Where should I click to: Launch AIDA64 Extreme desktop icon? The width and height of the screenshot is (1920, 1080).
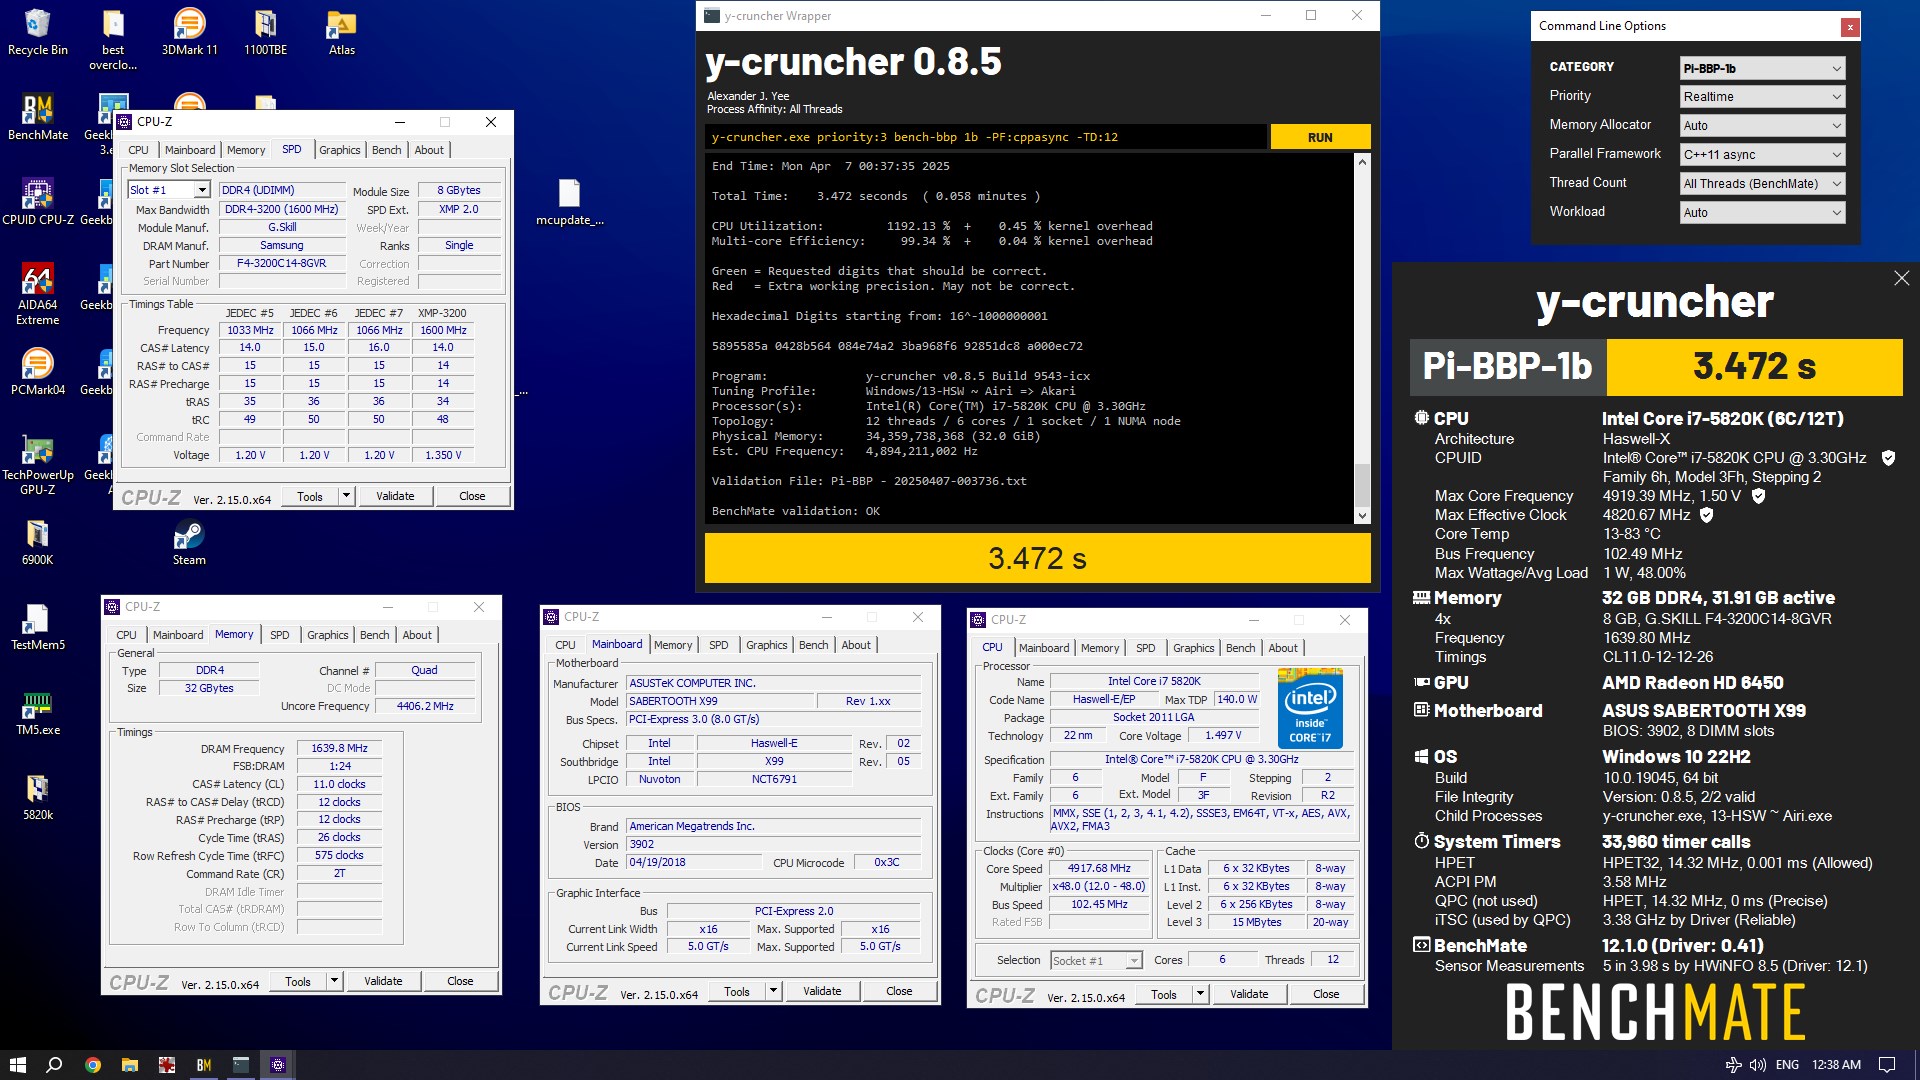[37, 294]
